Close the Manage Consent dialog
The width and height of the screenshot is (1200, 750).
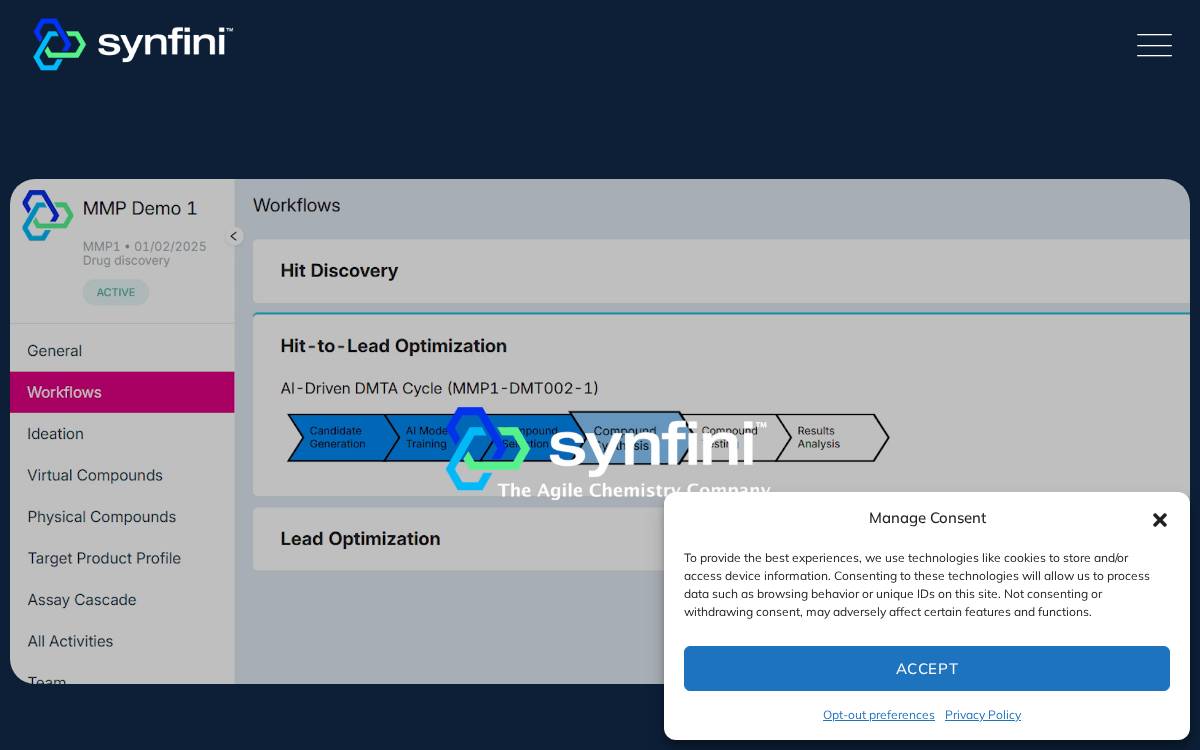click(x=1160, y=520)
